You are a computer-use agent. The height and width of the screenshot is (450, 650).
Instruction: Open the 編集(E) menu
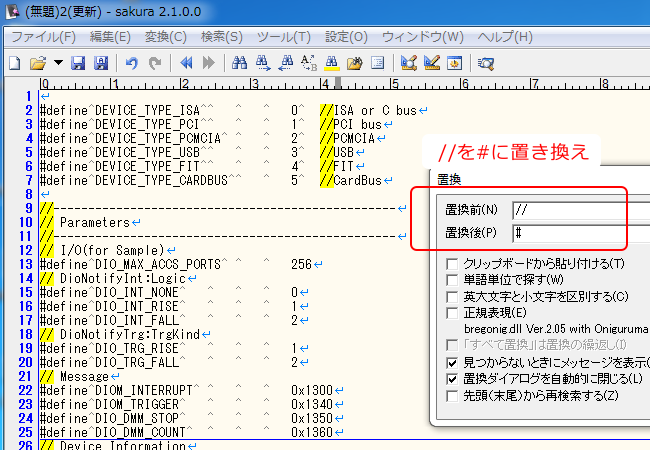(x=110, y=37)
